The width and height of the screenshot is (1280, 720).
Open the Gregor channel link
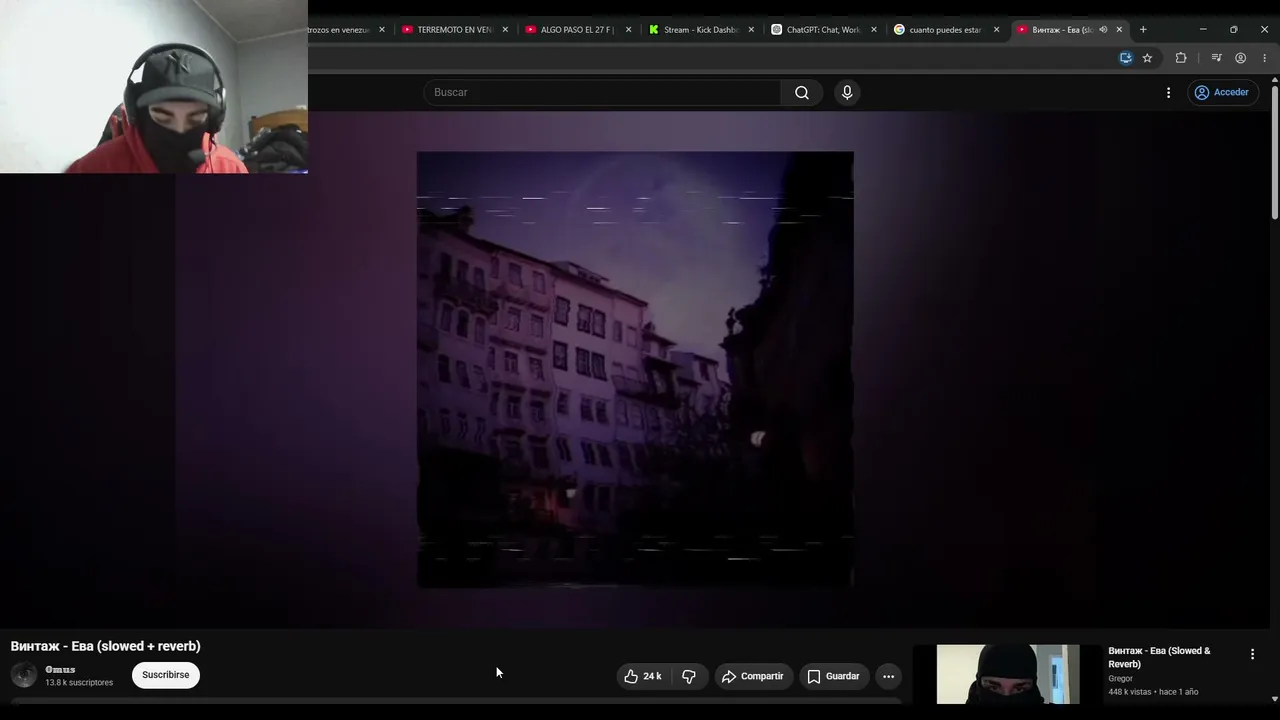point(1120,679)
